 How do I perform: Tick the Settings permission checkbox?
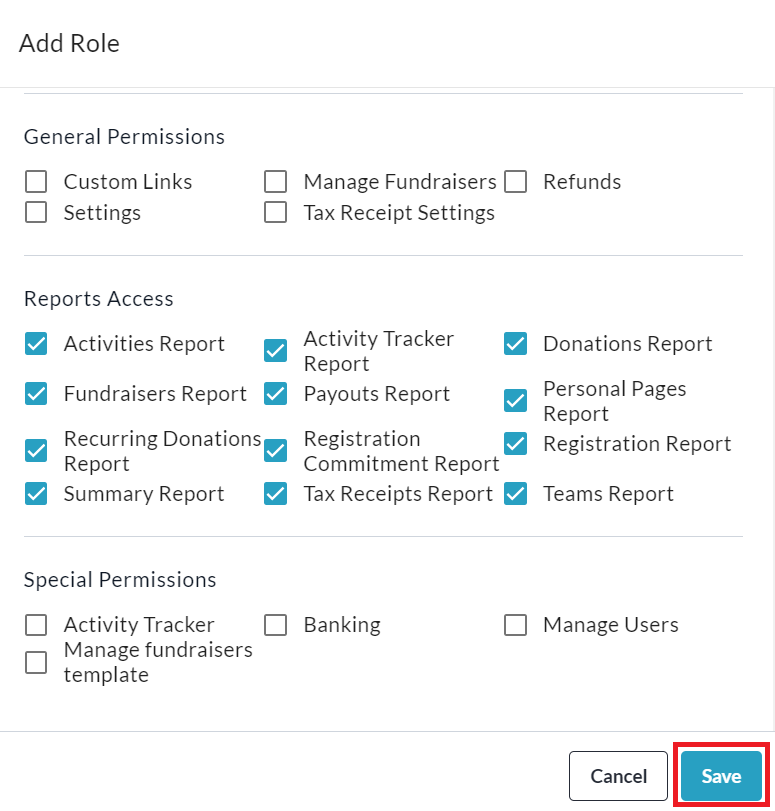[x=36, y=213]
